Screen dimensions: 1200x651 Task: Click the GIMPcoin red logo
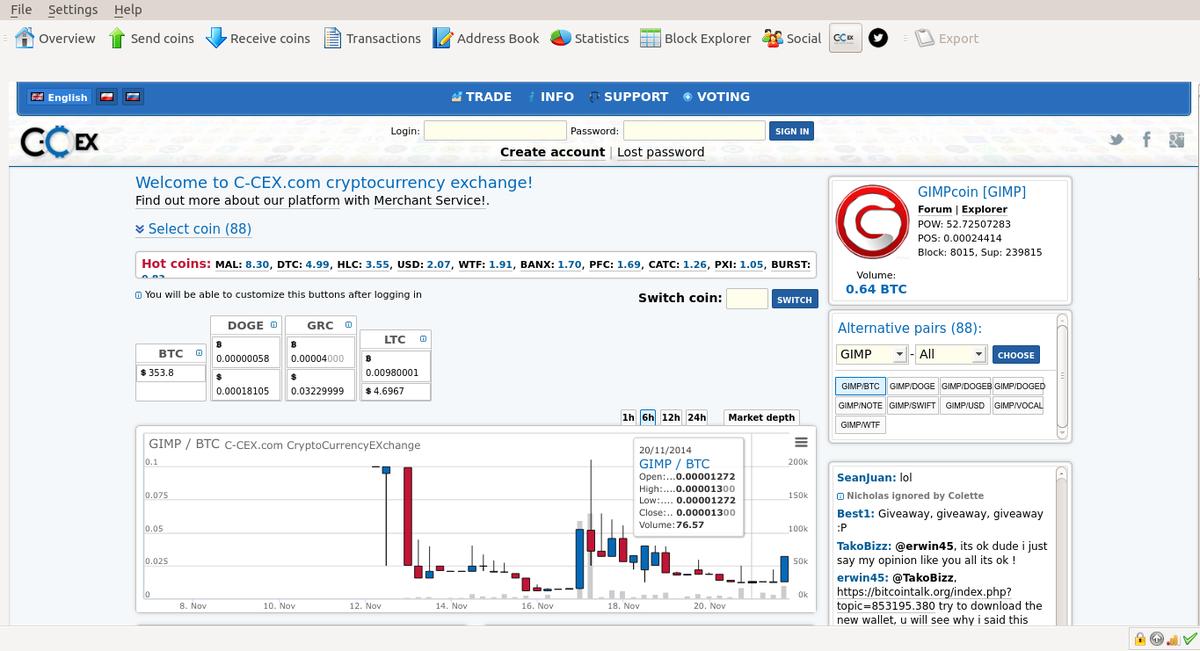point(871,224)
